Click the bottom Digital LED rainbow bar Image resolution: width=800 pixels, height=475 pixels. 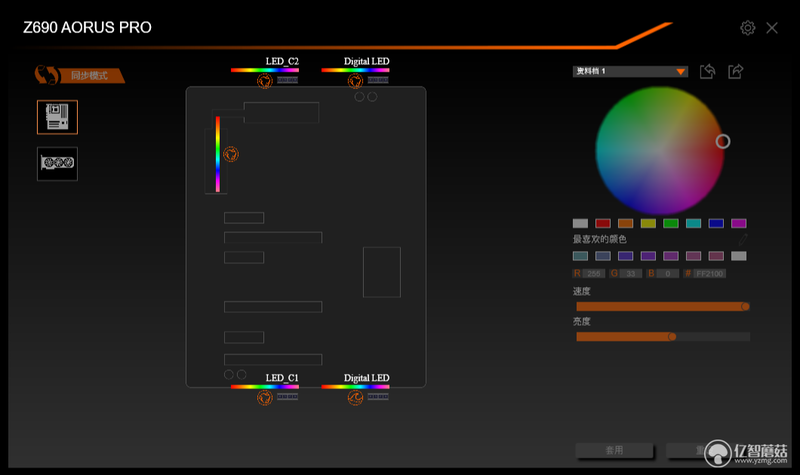coord(355,387)
